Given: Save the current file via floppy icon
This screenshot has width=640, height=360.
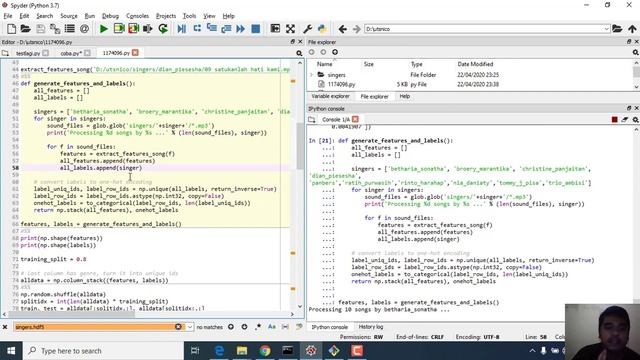Looking at the screenshot, I should coord(40,29).
